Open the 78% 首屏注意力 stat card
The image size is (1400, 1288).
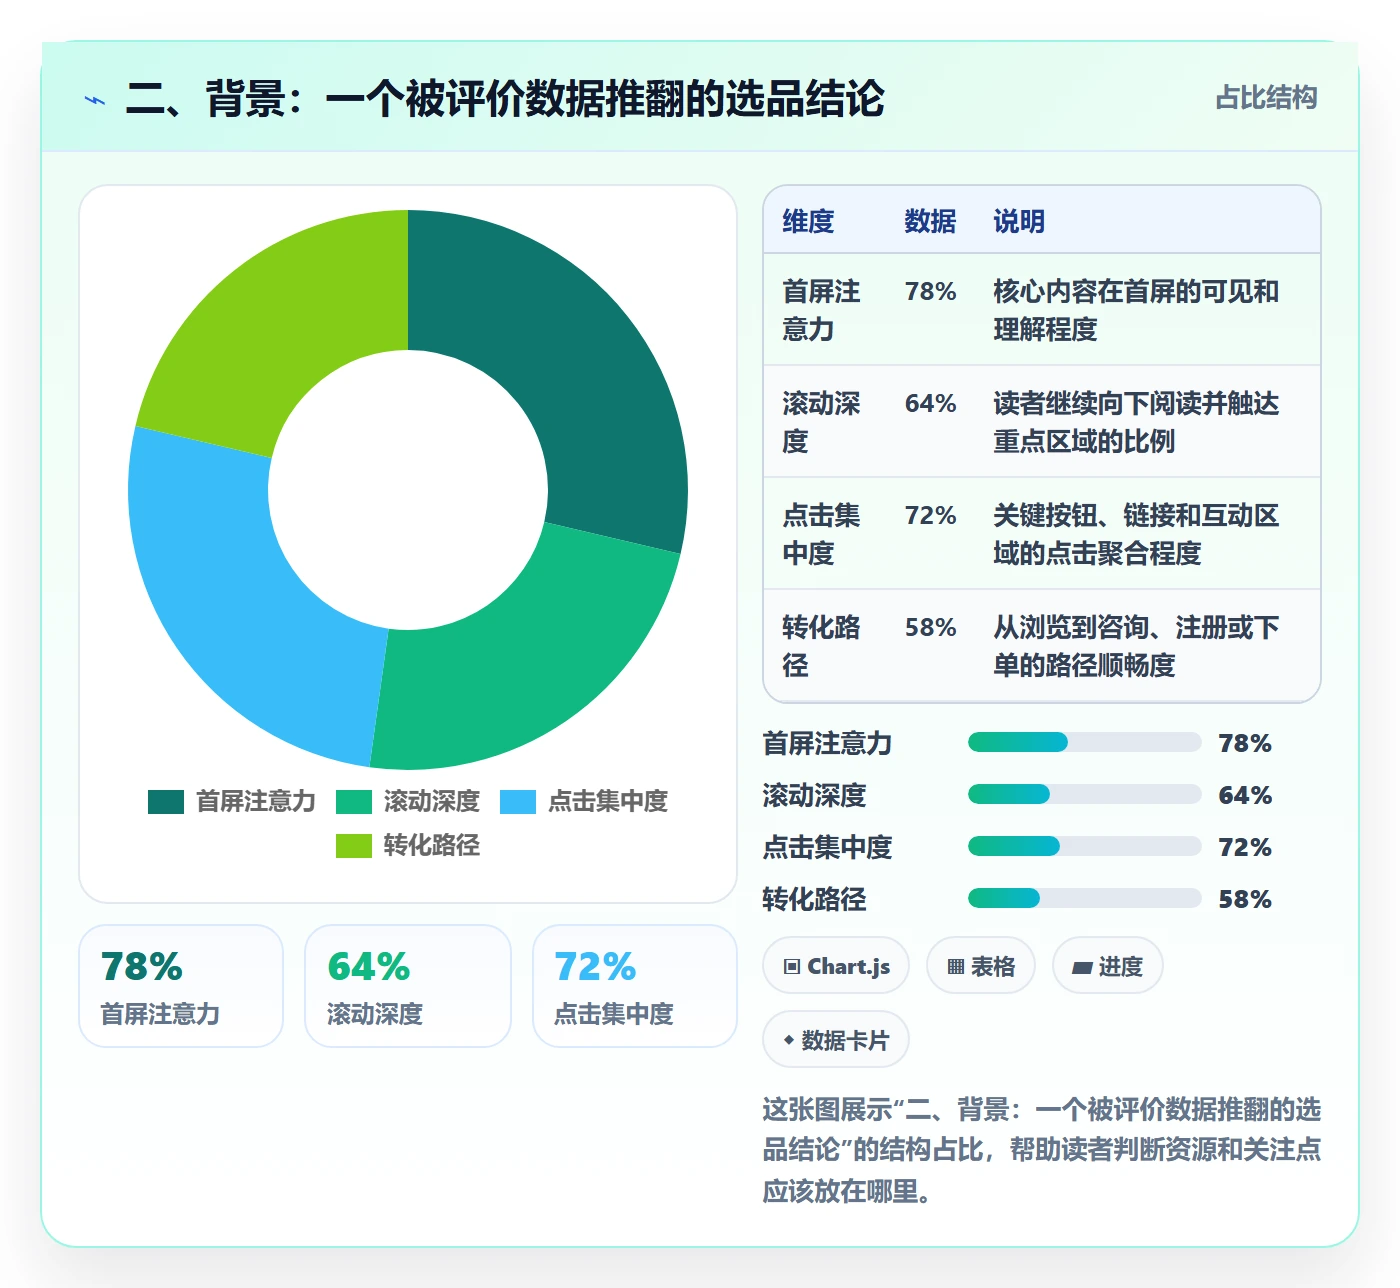coord(181,986)
